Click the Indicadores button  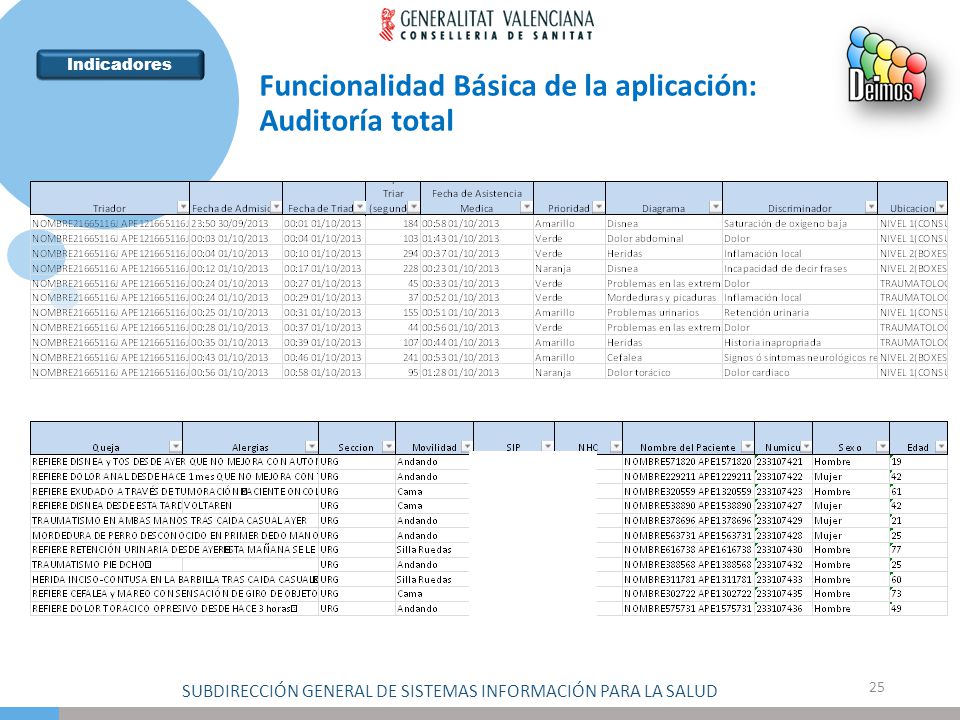(120, 64)
